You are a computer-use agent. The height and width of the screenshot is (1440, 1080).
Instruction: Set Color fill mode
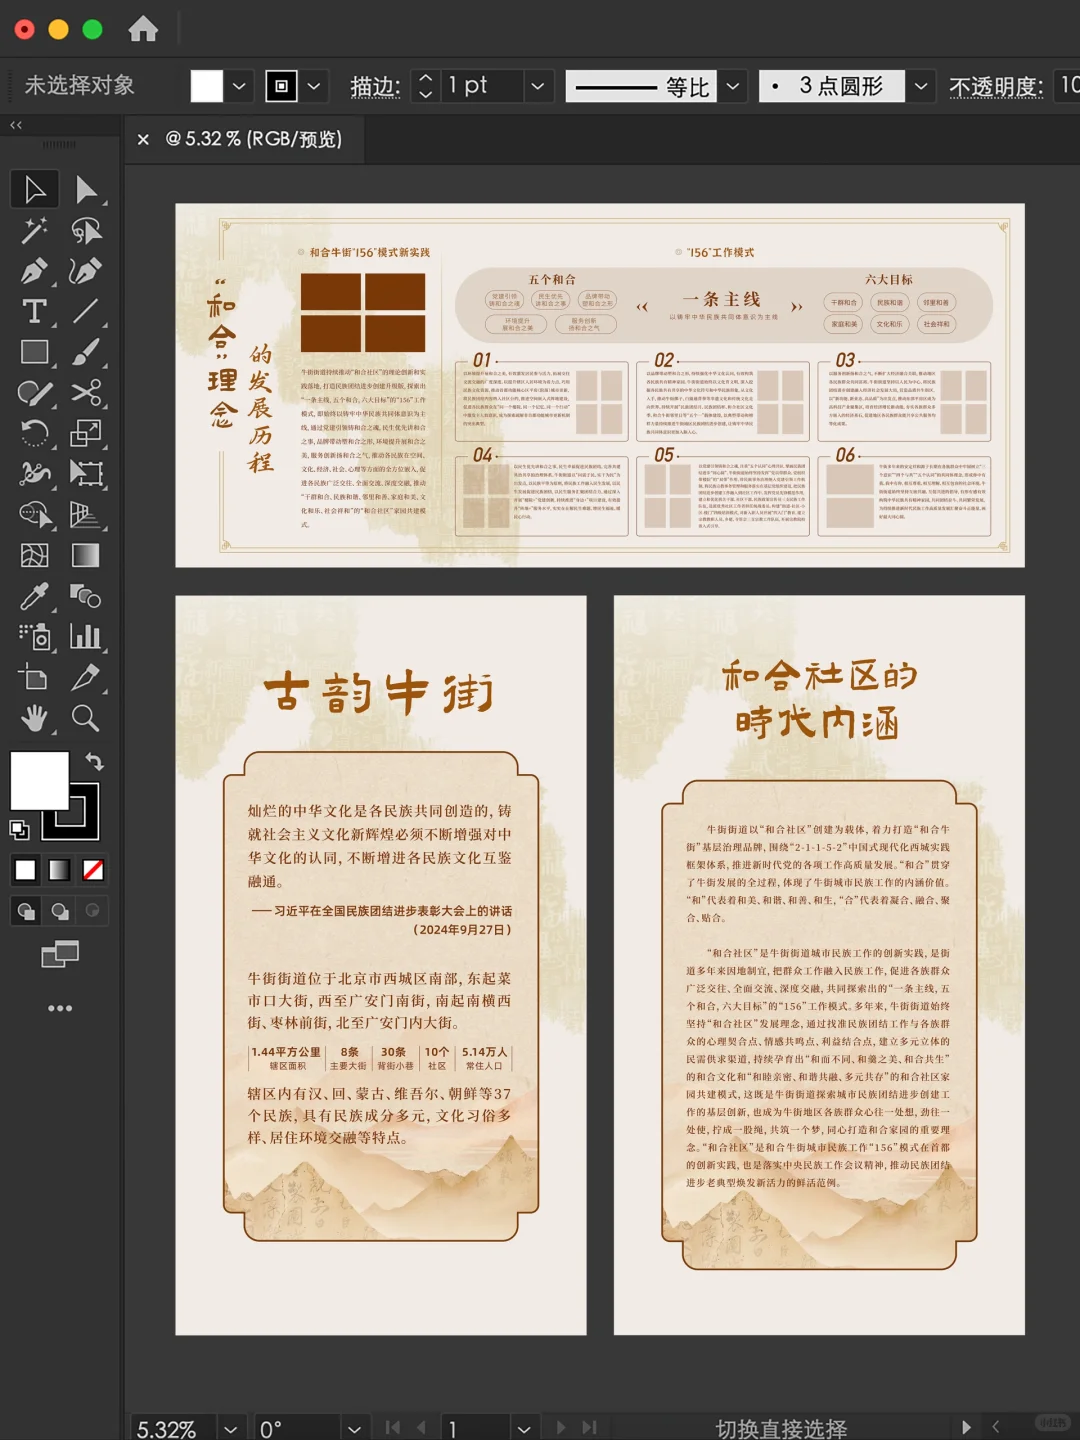coord(26,870)
